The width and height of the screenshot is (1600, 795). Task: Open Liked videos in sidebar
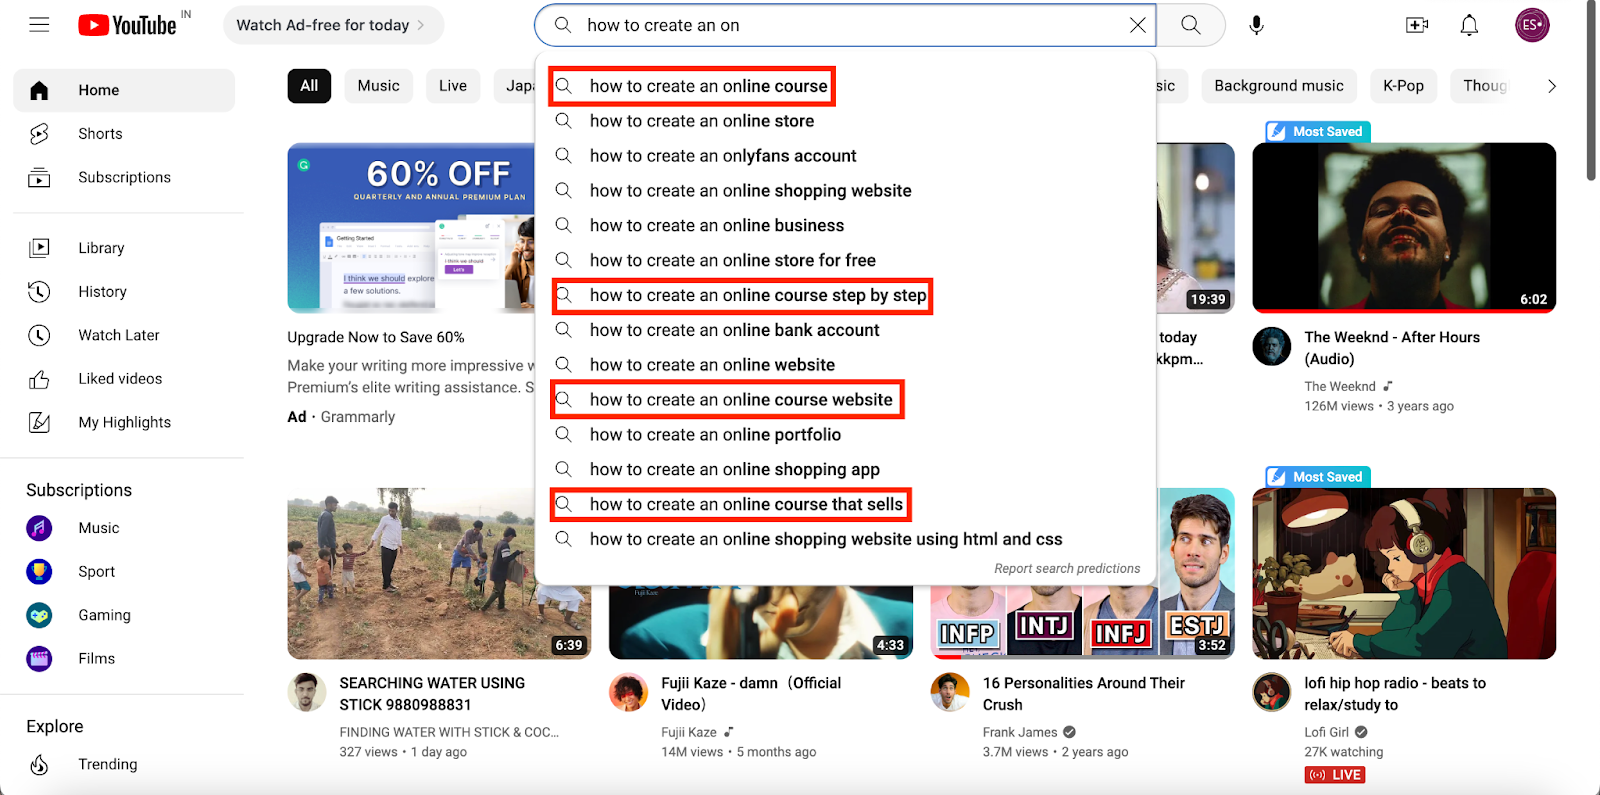tap(124, 379)
